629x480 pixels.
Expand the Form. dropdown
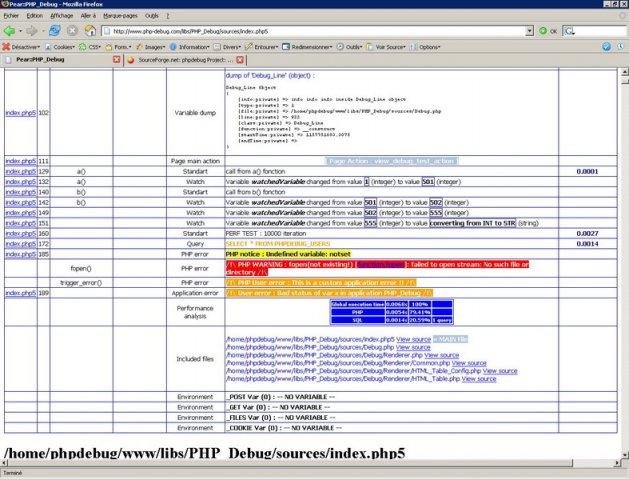pos(118,47)
